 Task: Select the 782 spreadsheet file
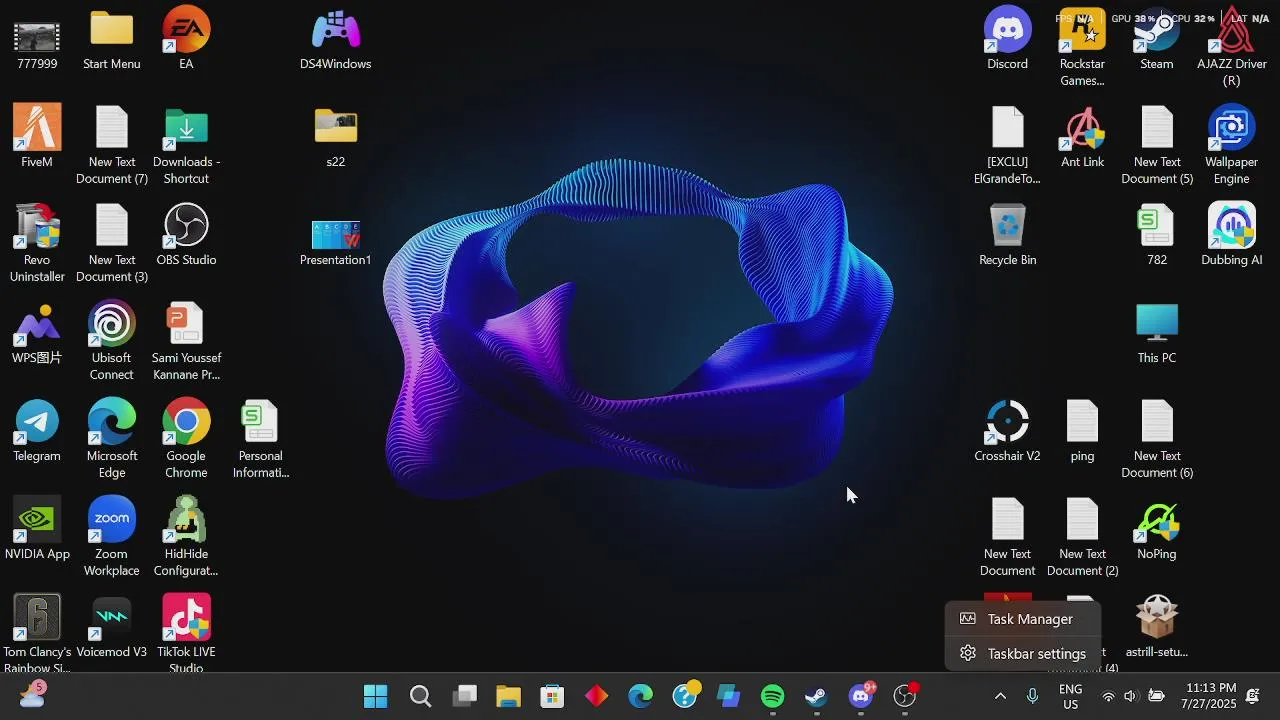pyautogui.click(x=1157, y=235)
